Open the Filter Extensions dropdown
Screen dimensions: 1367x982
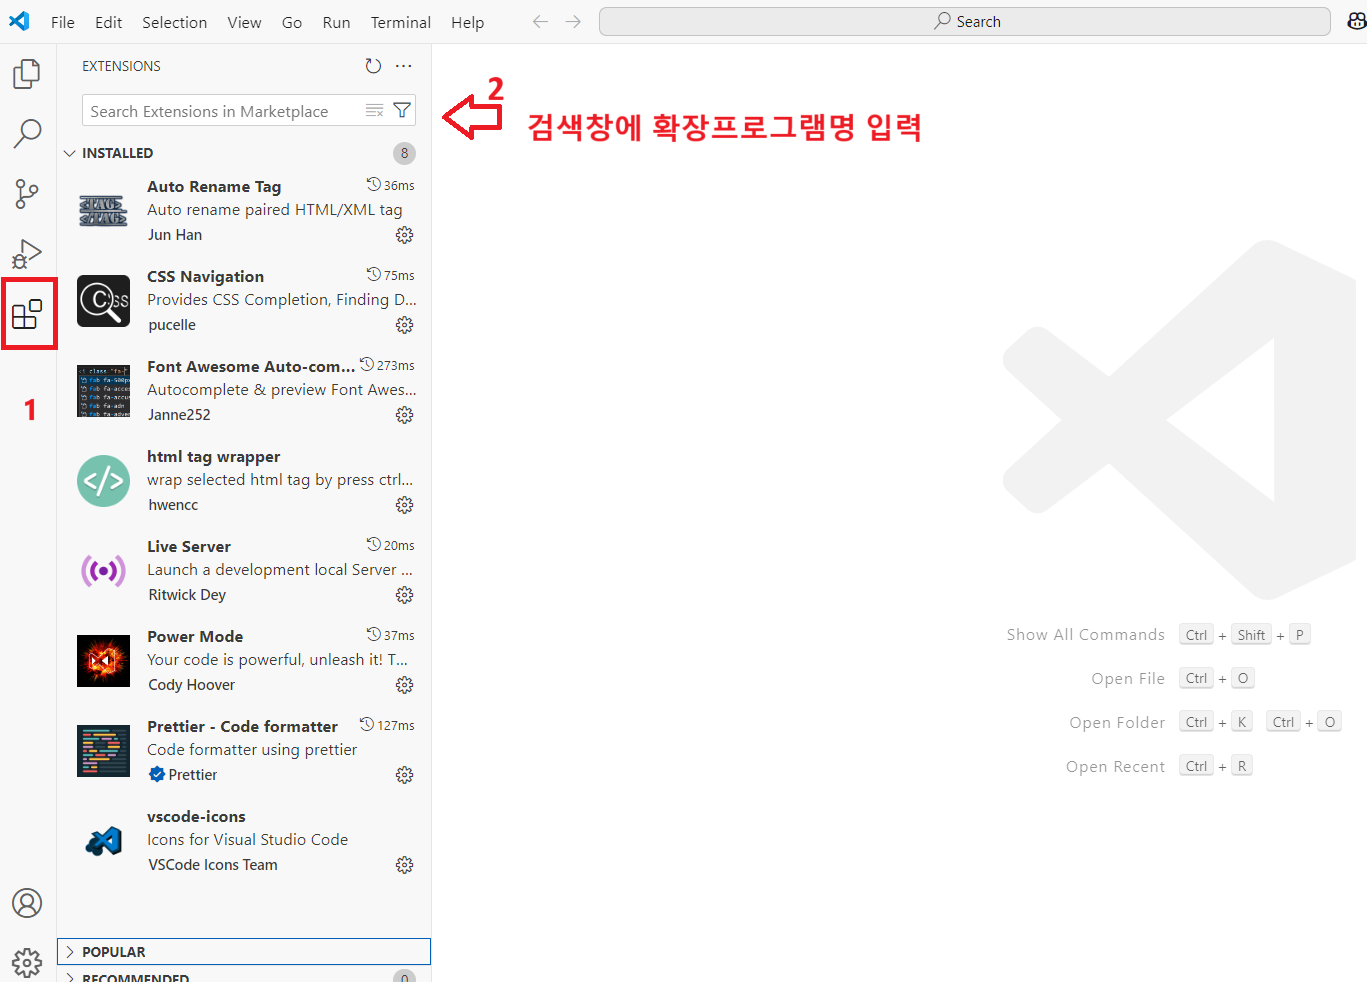402,110
